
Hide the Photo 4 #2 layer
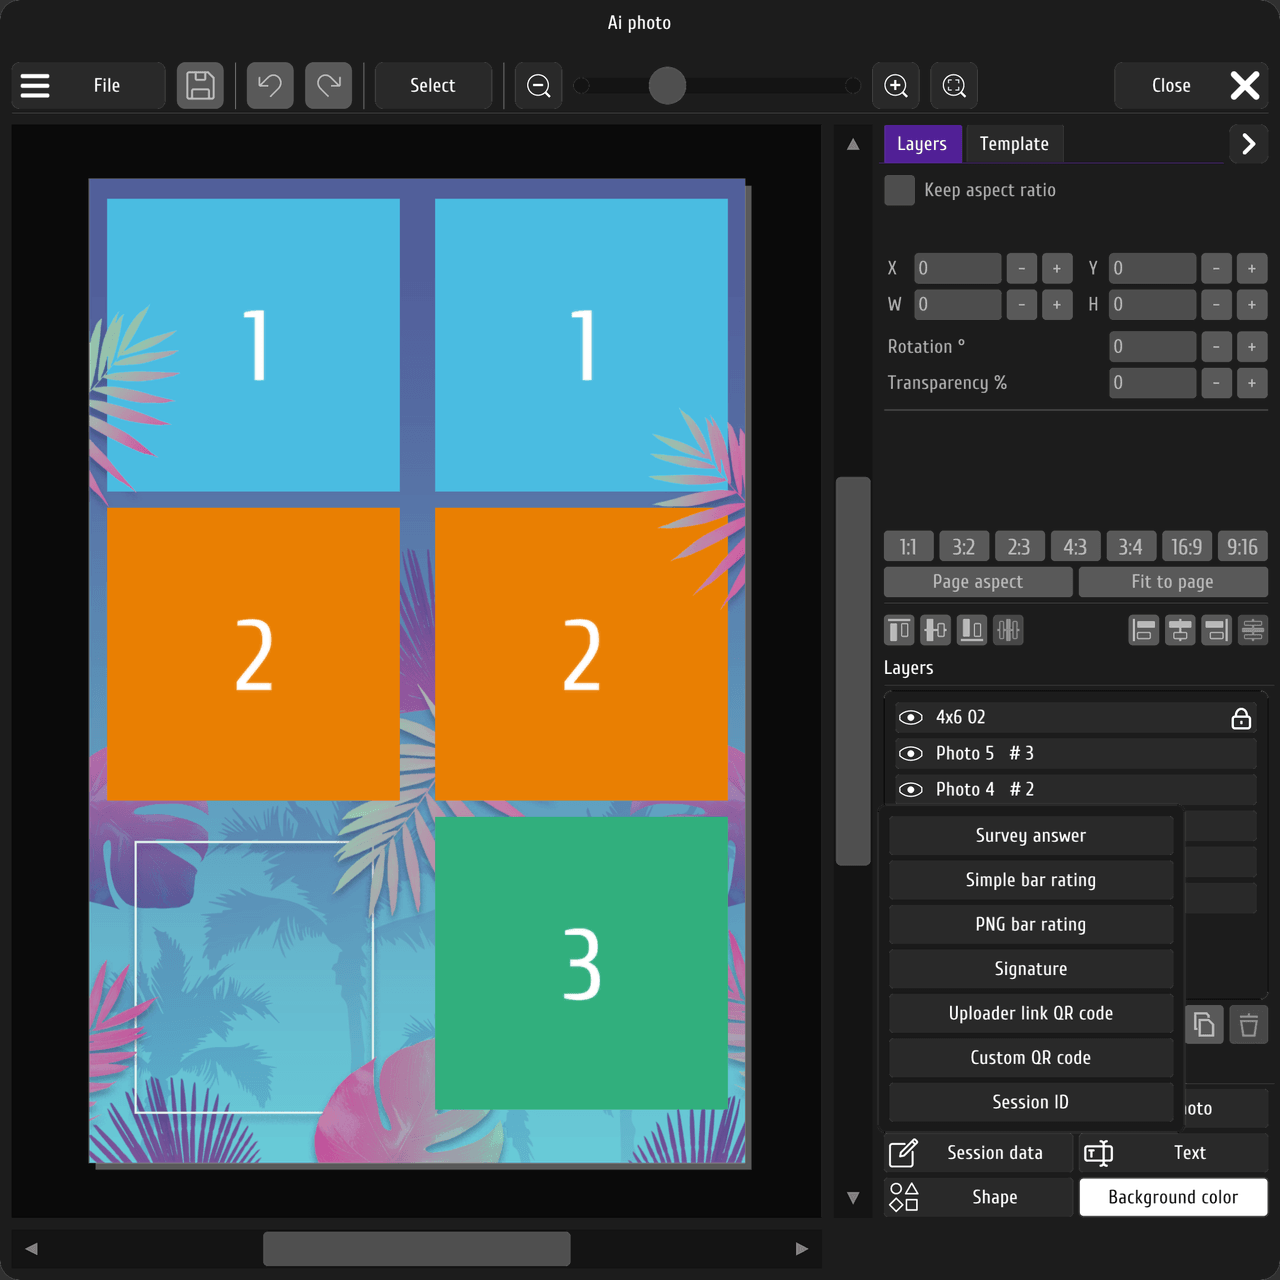click(x=911, y=790)
